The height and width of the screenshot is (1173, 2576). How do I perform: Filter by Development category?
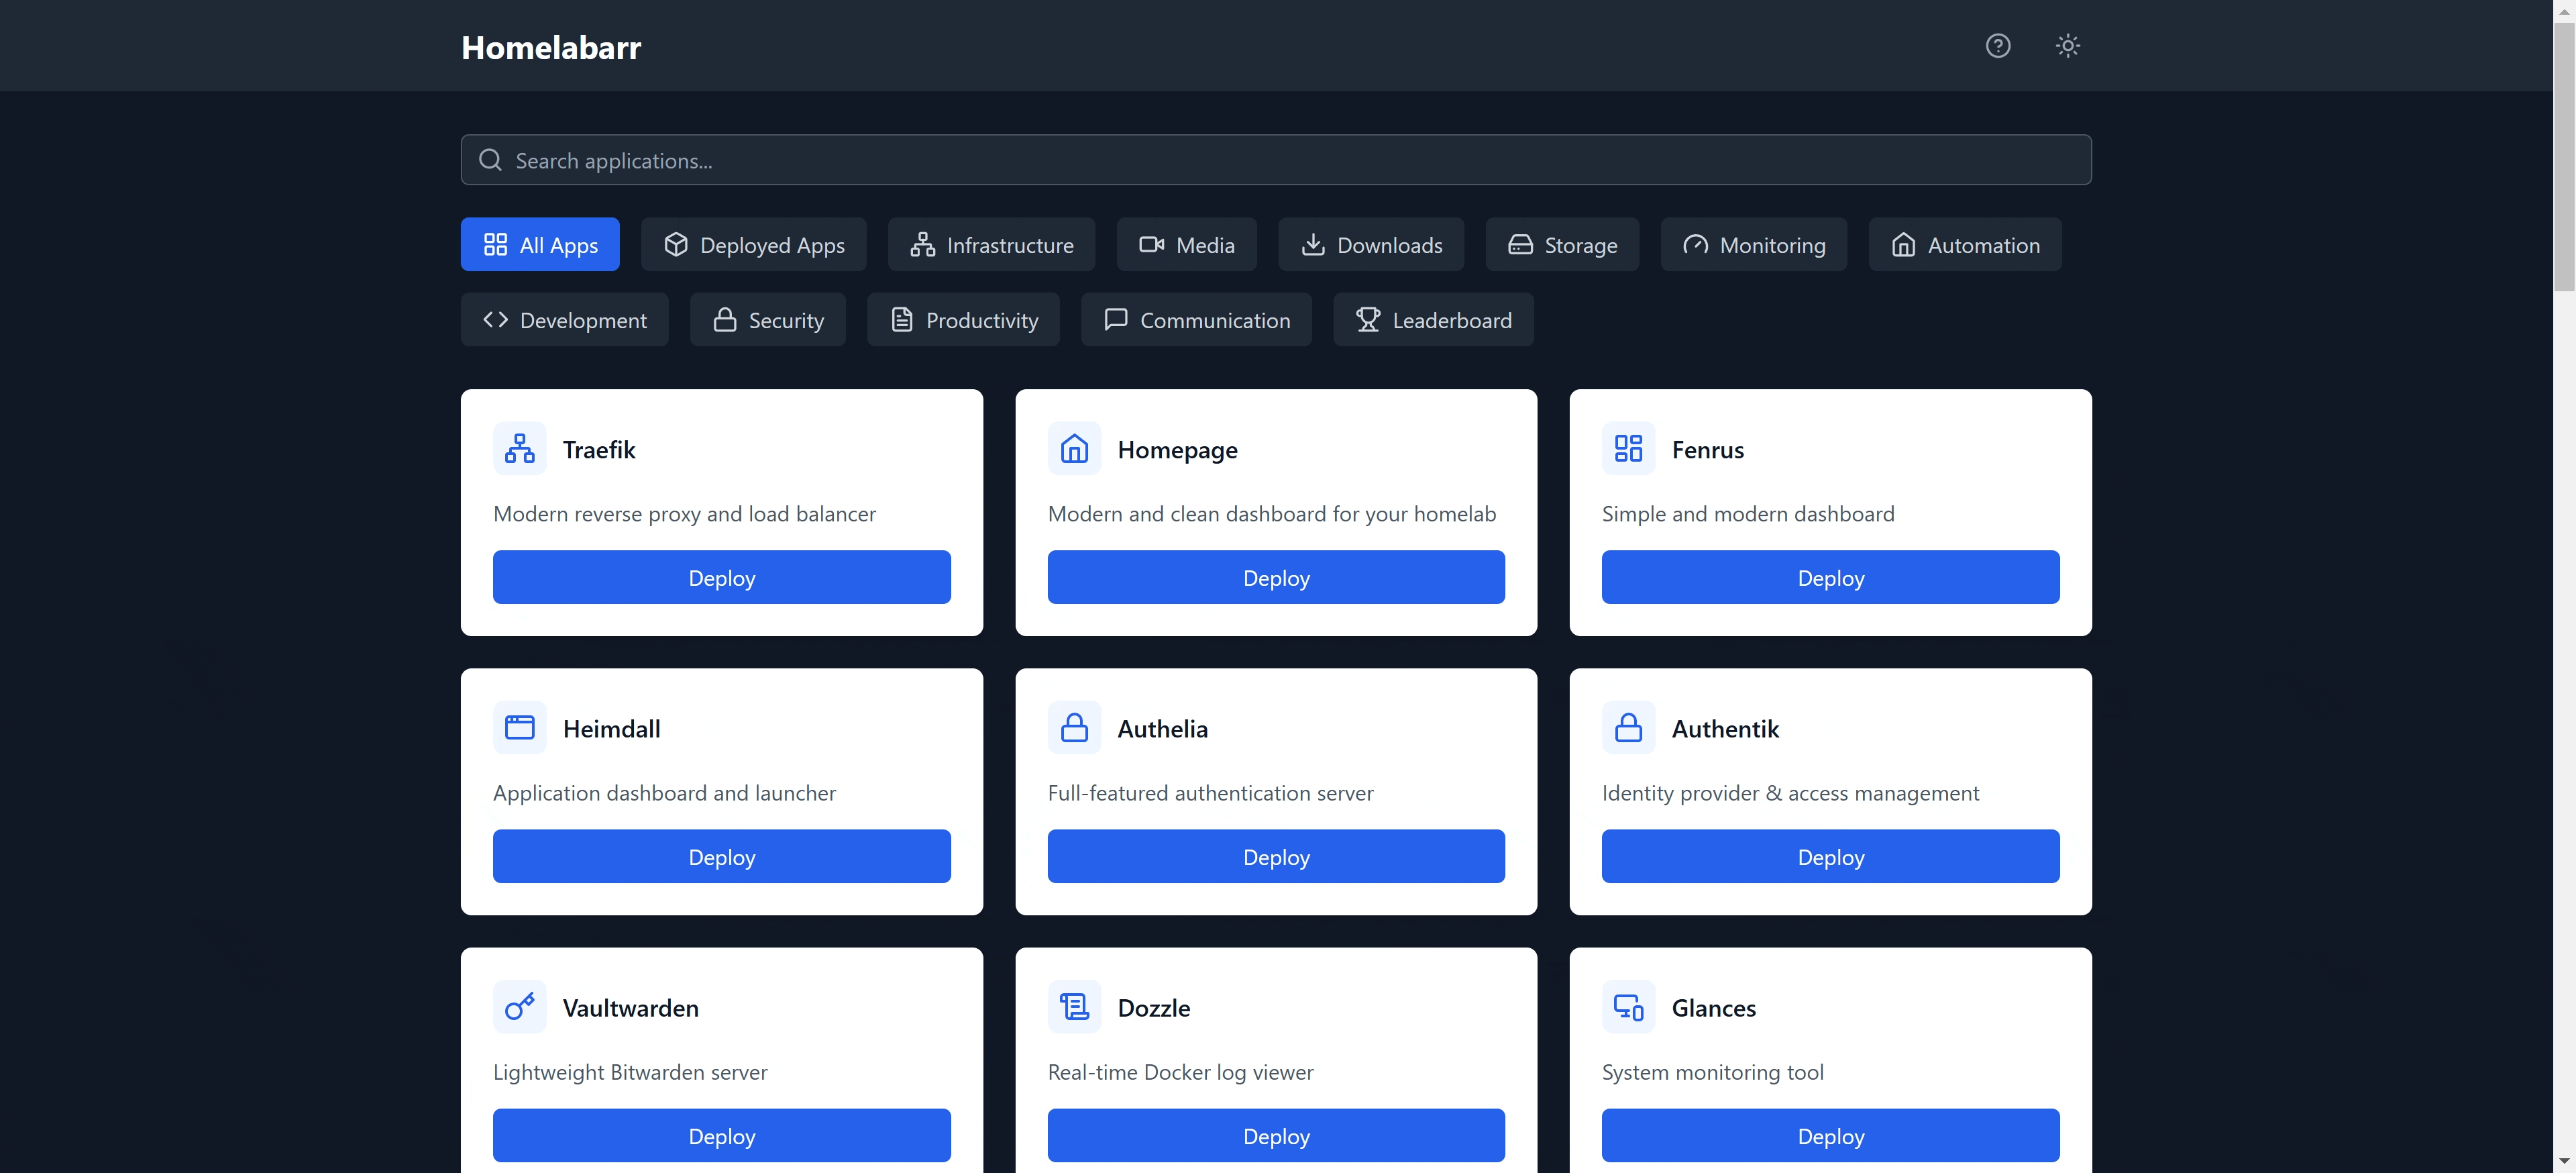pyautogui.click(x=565, y=319)
